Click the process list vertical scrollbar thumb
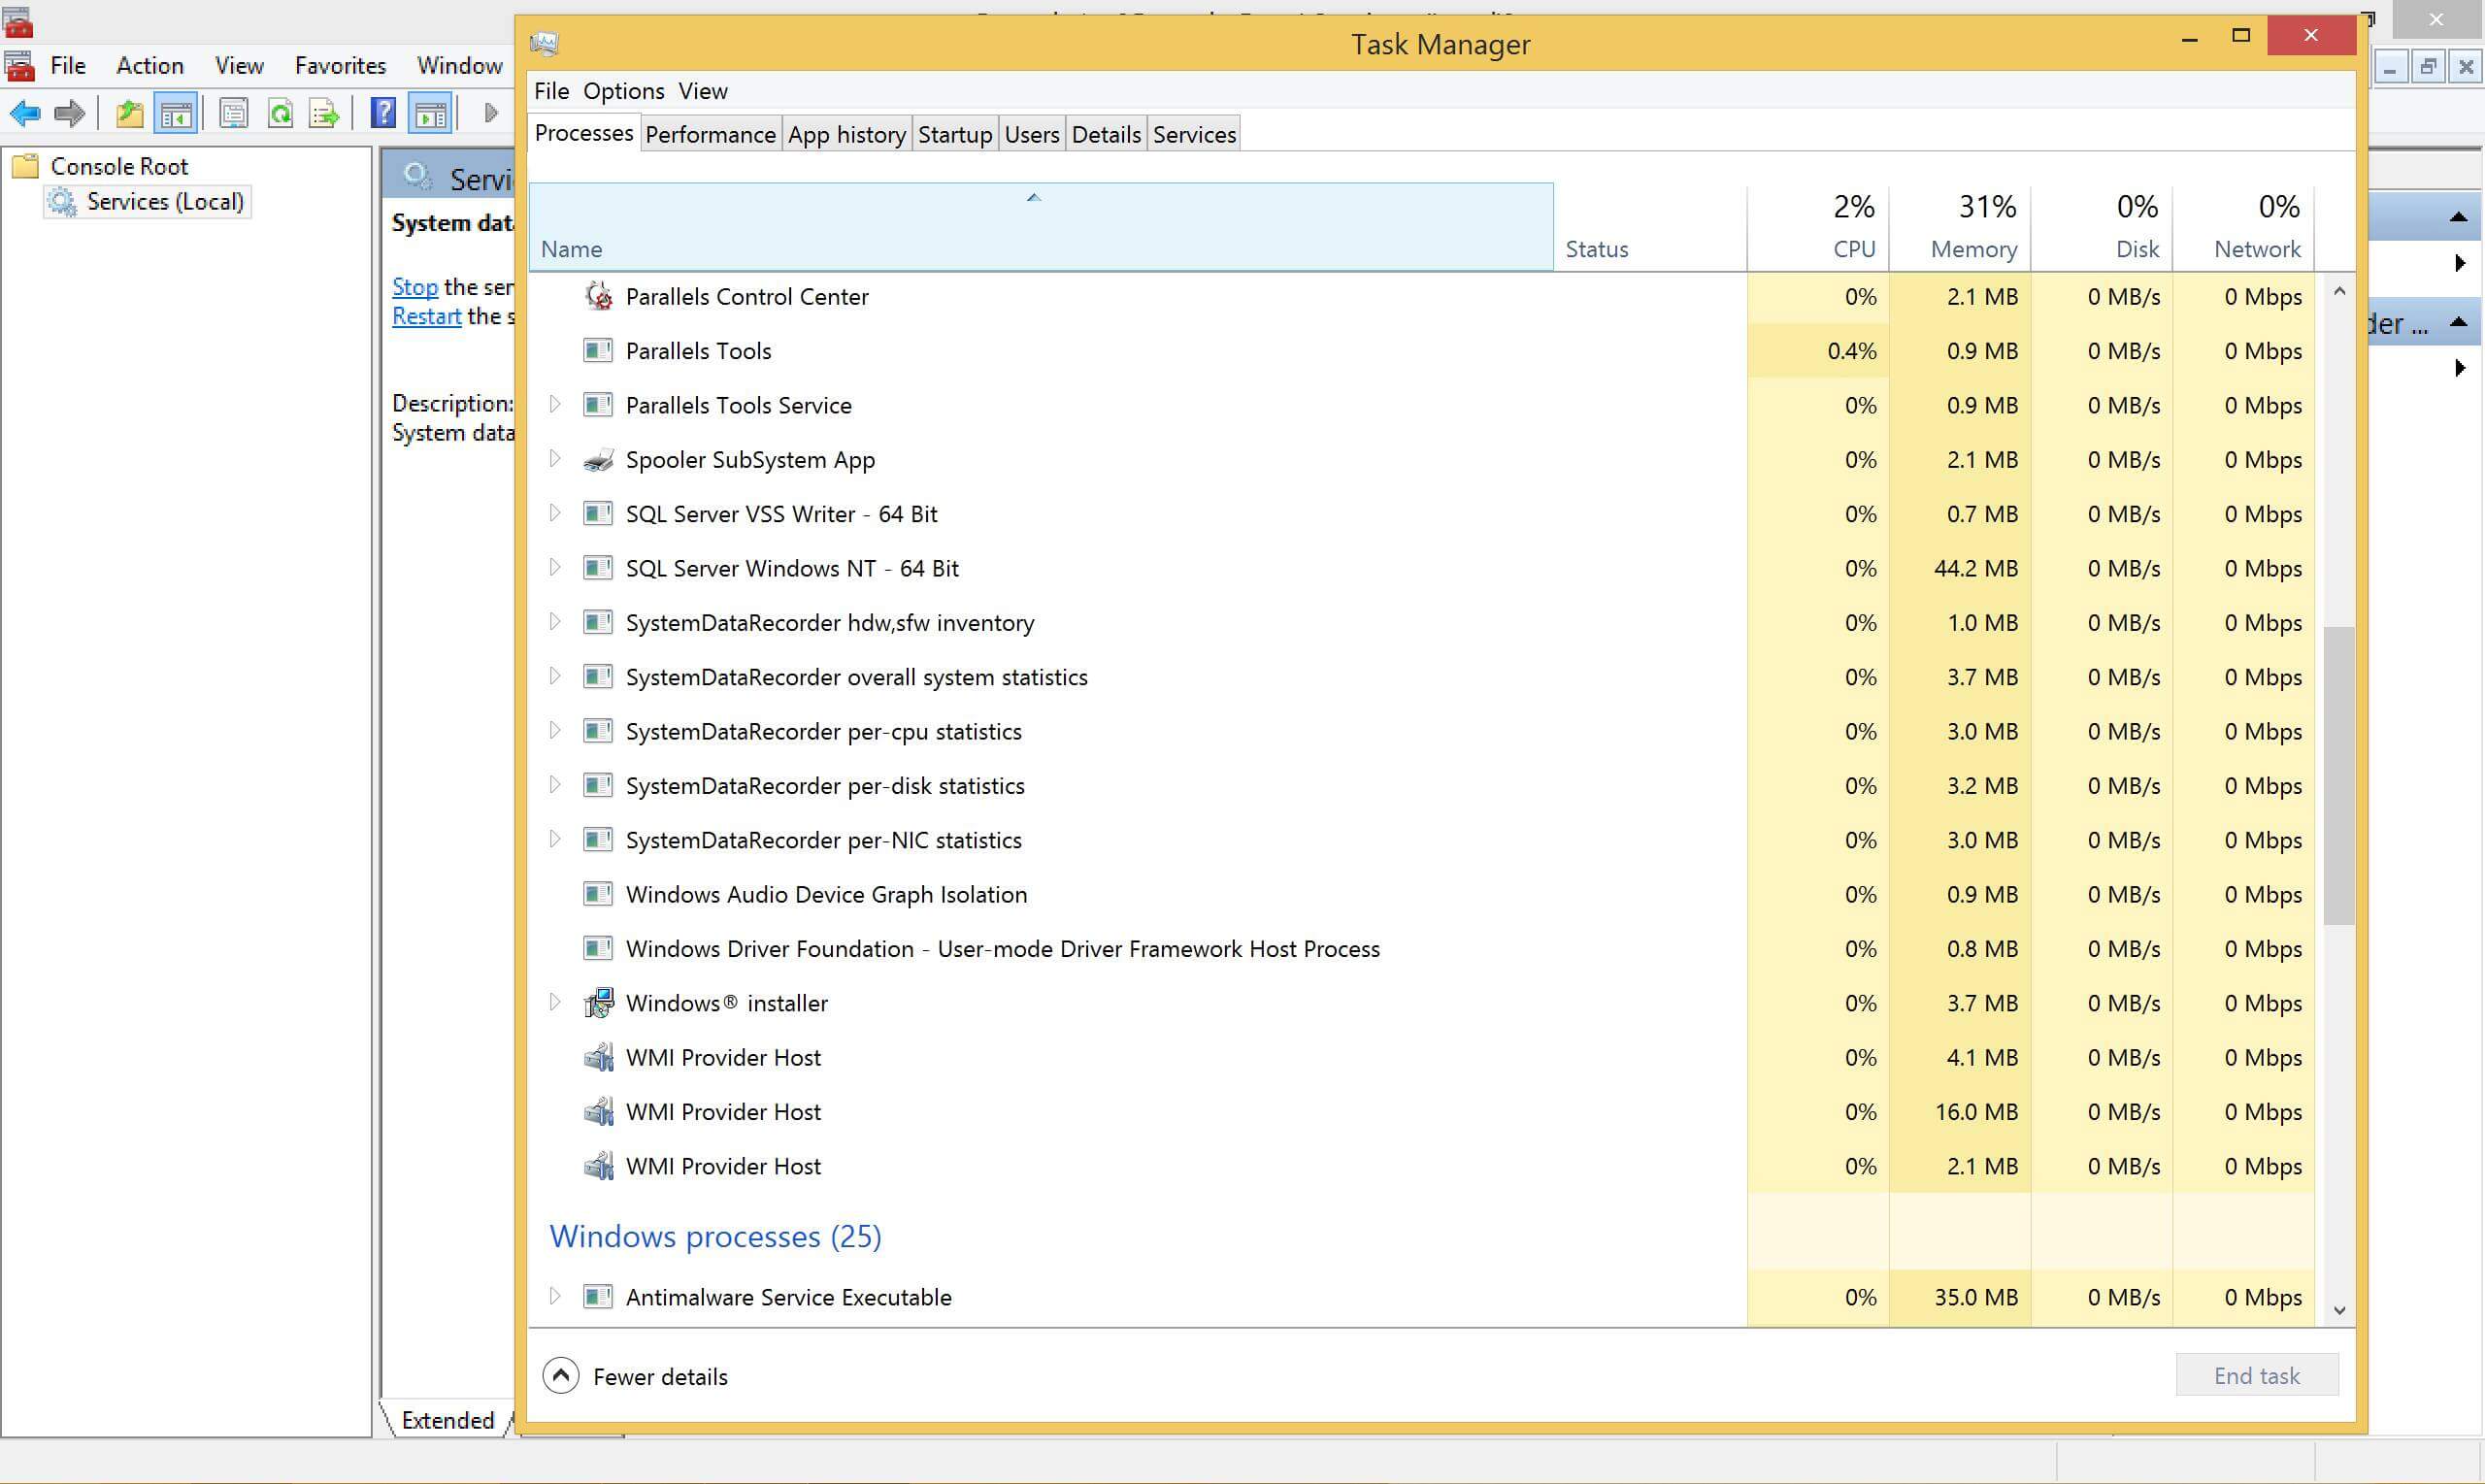This screenshot has width=2485, height=1484. click(2338, 775)
